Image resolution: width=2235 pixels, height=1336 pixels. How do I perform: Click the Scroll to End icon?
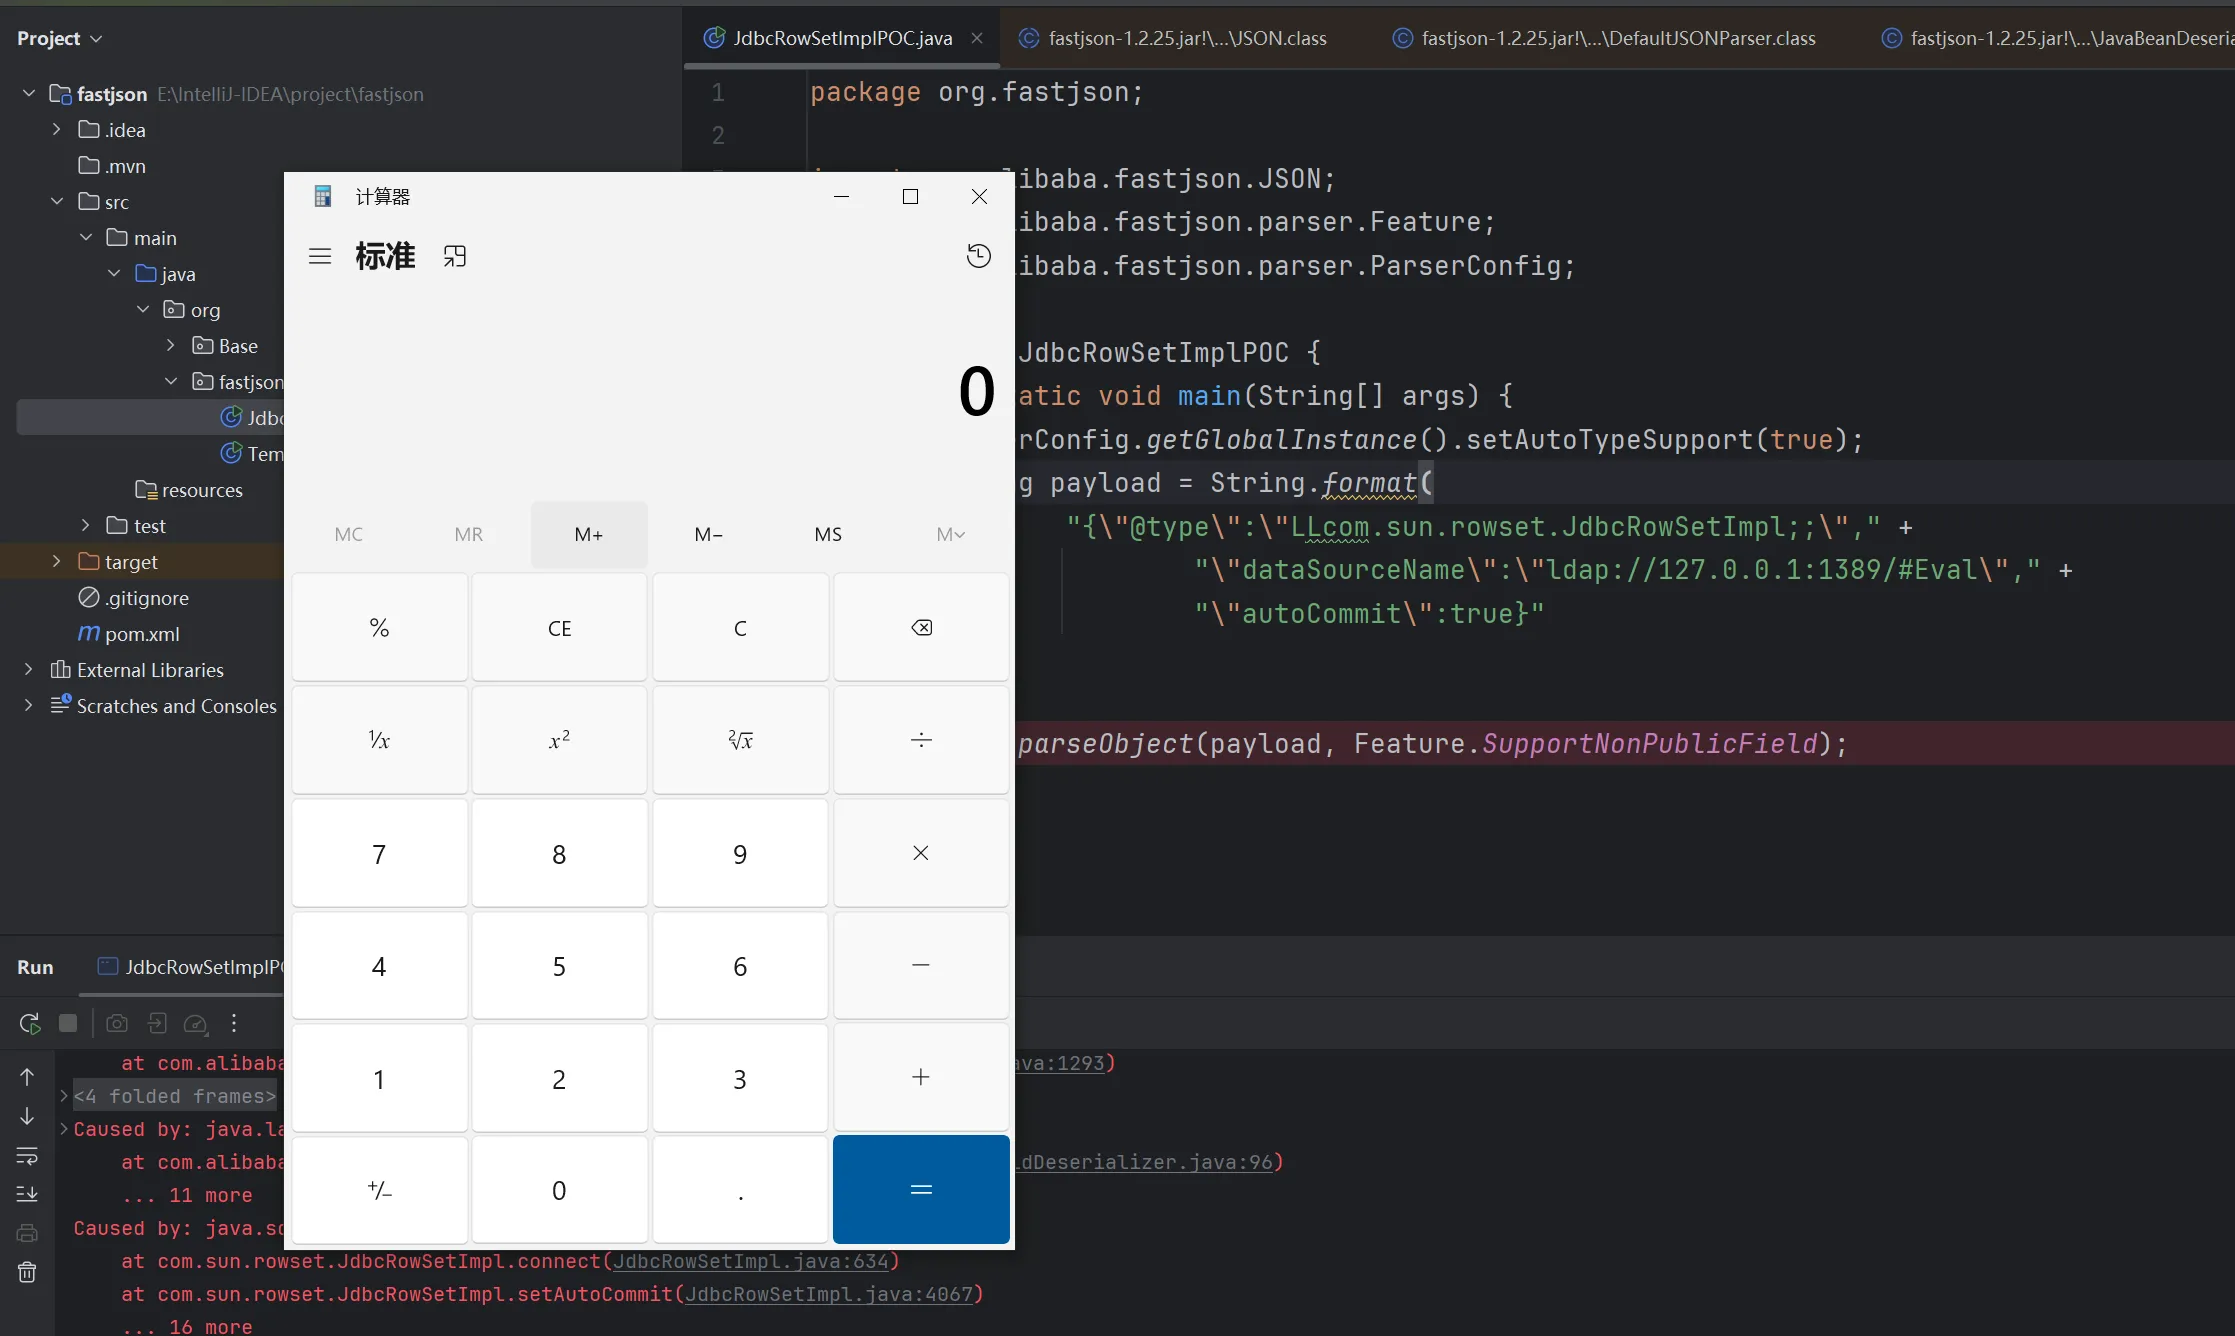tap(27, 1194)
